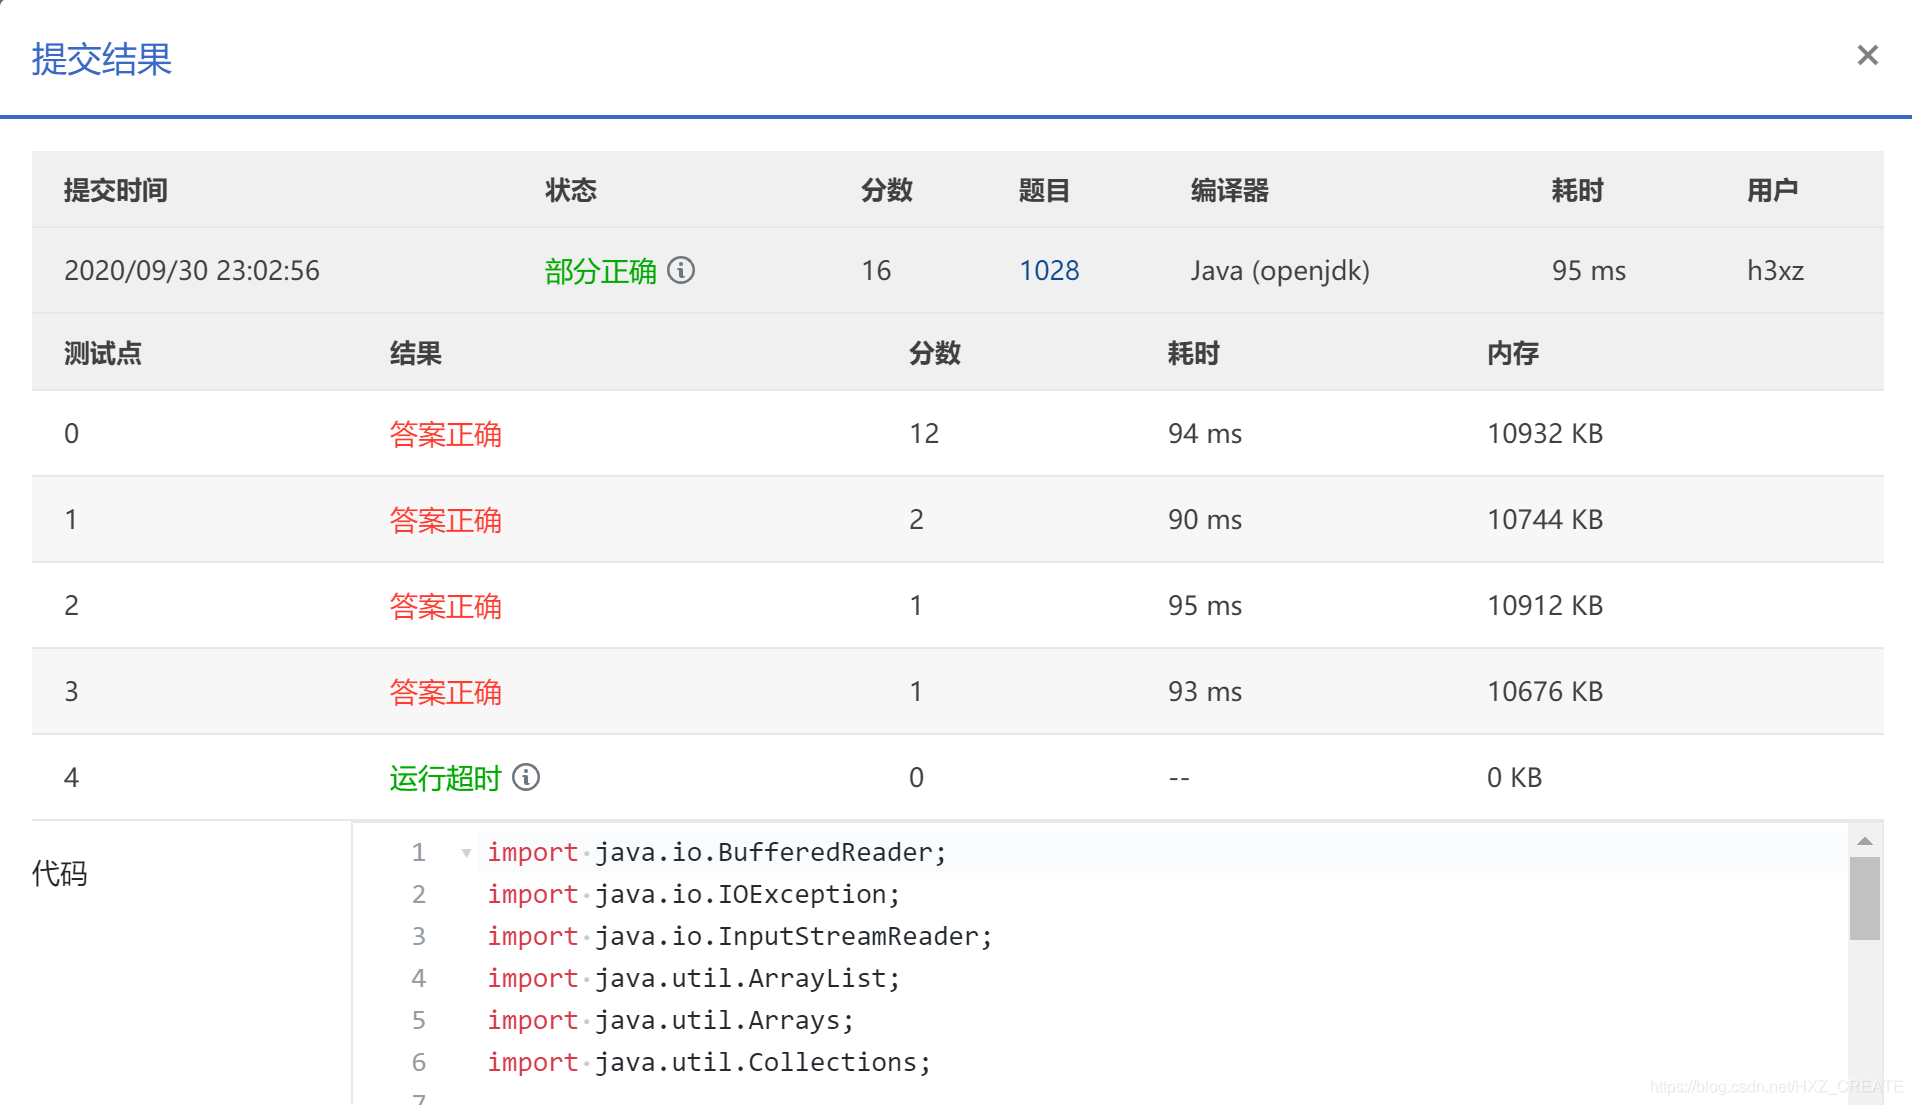Click the code editor scrollbar thumb
This screenshot has height=1105, width=1912.
(1864, 898)
